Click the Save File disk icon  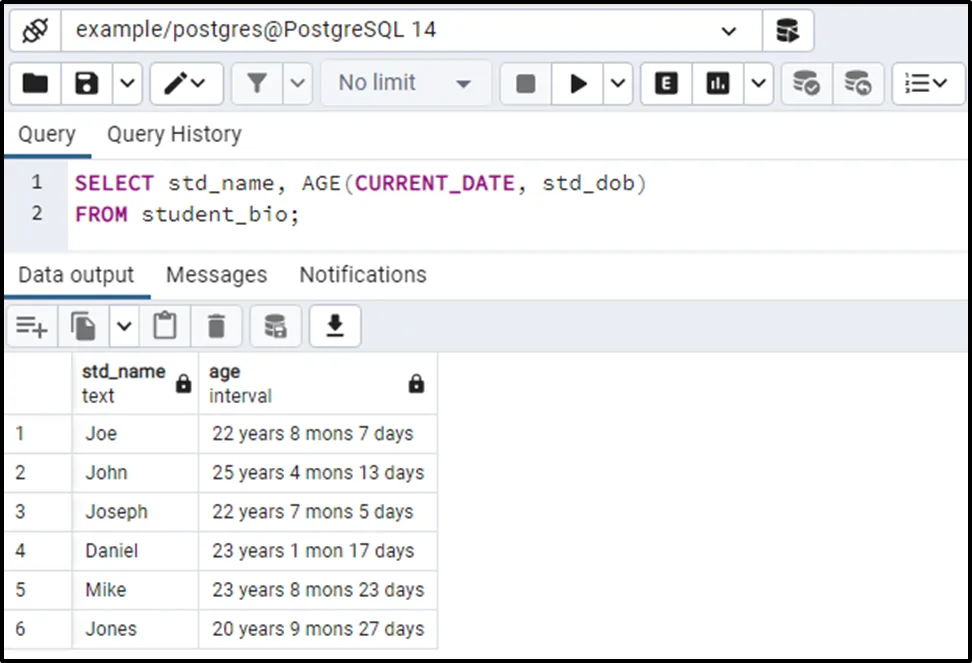click(87, 84)
